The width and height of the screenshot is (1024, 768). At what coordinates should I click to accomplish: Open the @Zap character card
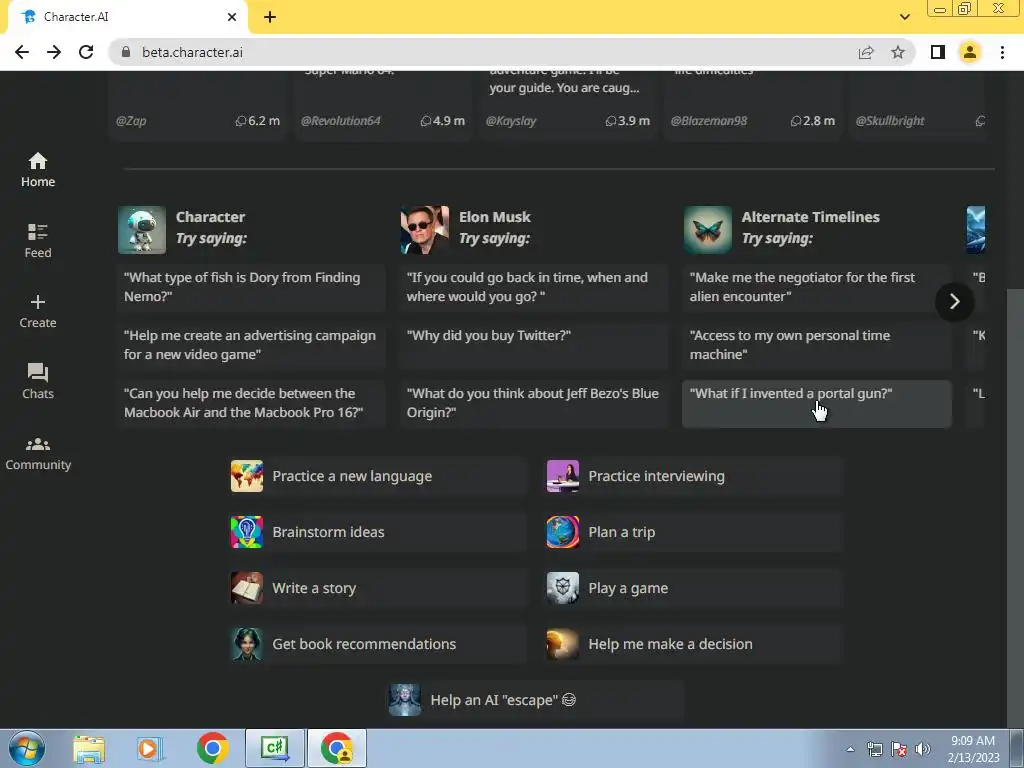pos(199,104)
